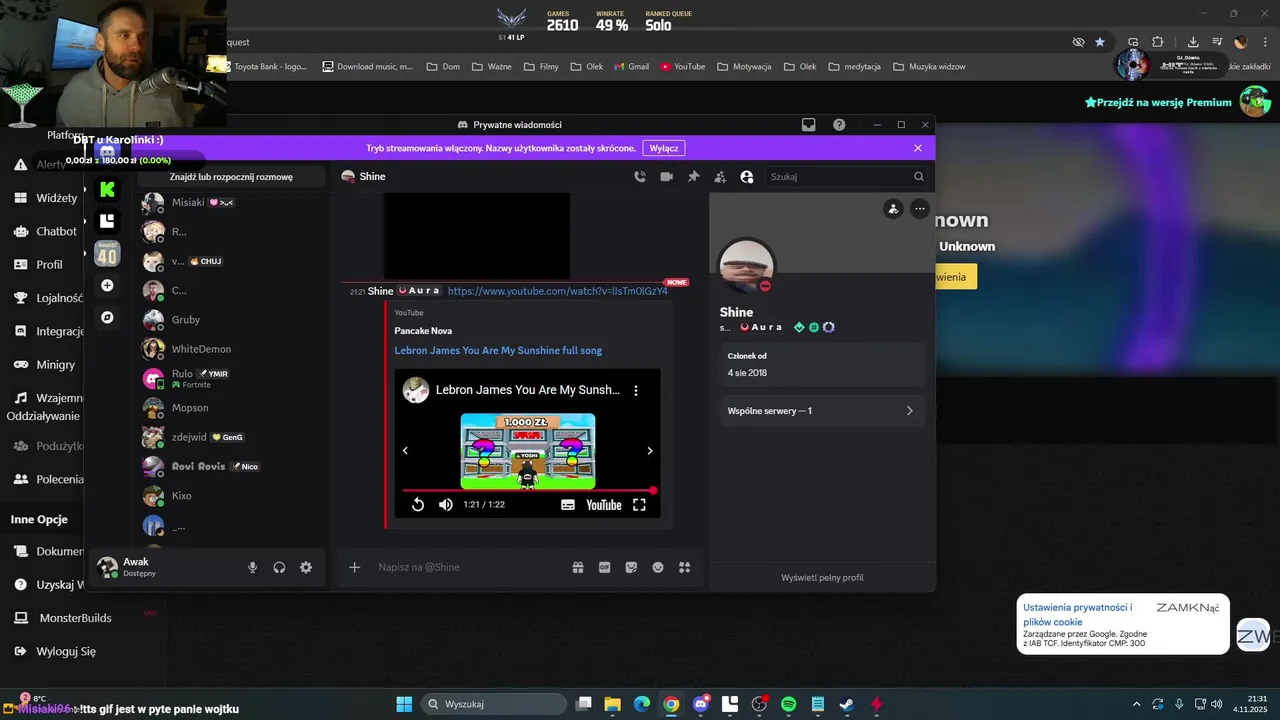This screenshot has width=1280, height=720.
Task: Toggle the bookmark star in Chrome address bar
Action: click(1100, 42)
